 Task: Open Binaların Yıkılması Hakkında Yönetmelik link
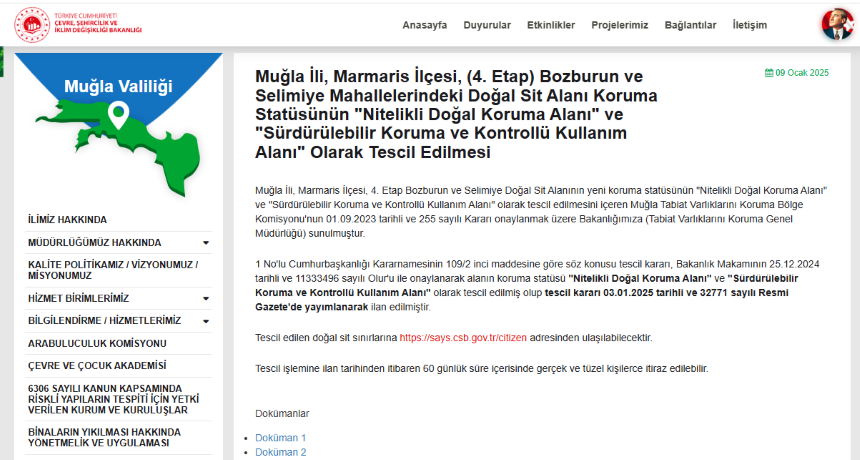pyautogui.click(x=104, y=438)
